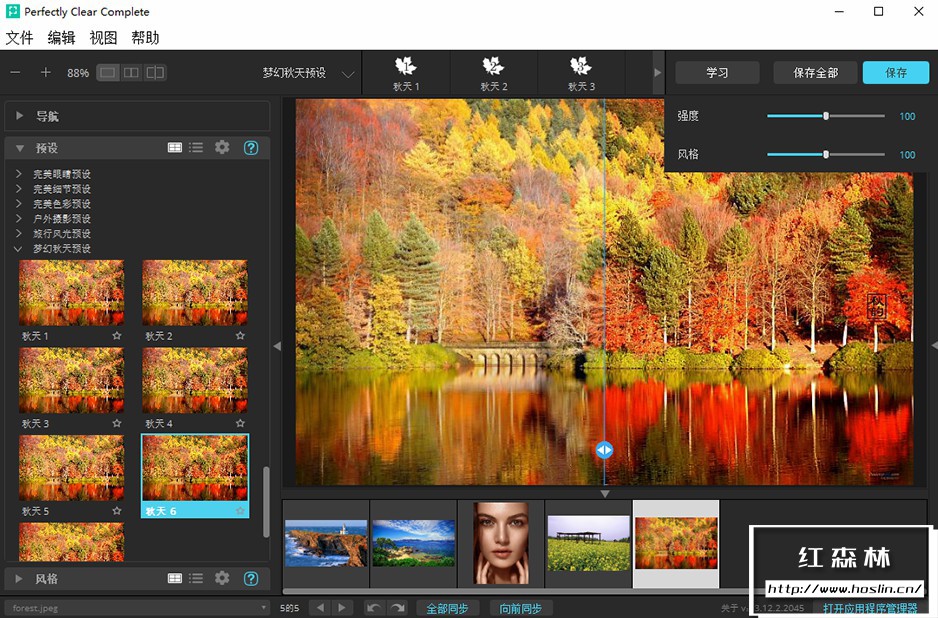Collapse the left panel with arrow
Viewport: 938px width, 618px height.
(x=277, y=346)
